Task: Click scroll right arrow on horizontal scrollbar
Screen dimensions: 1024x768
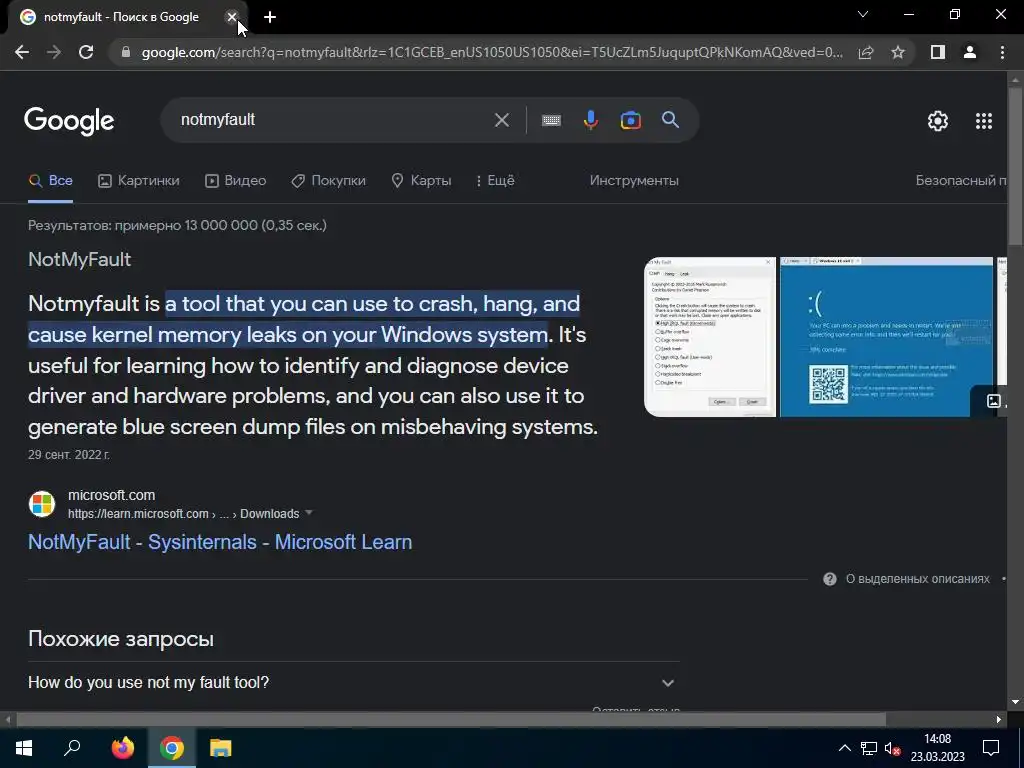Action: tap(999, 720)
